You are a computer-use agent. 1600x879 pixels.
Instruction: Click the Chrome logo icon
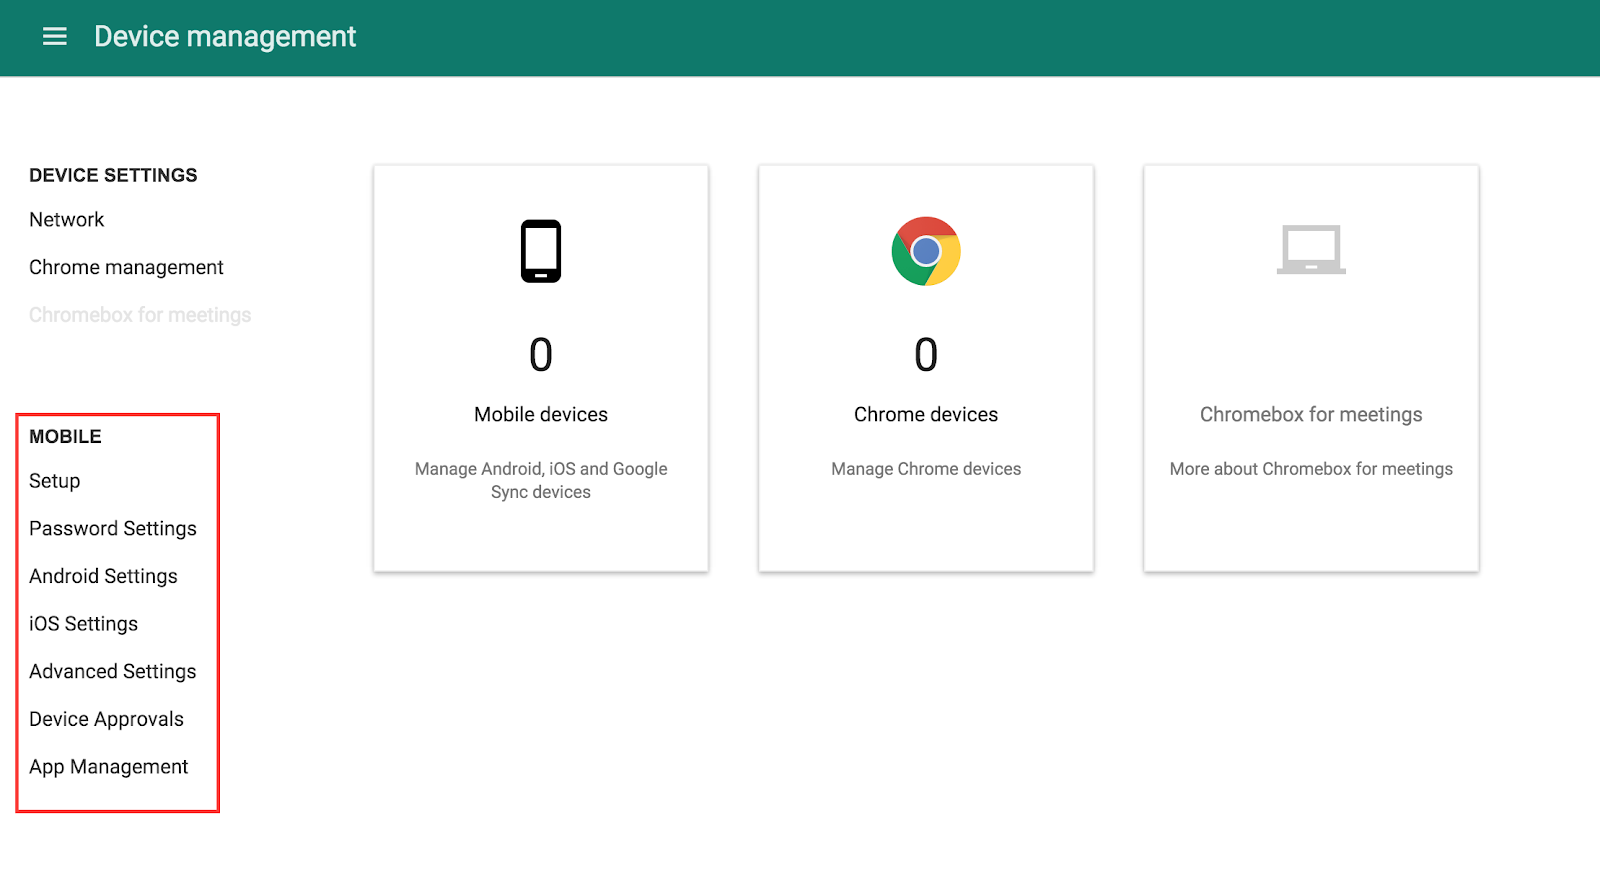[926, 251]
